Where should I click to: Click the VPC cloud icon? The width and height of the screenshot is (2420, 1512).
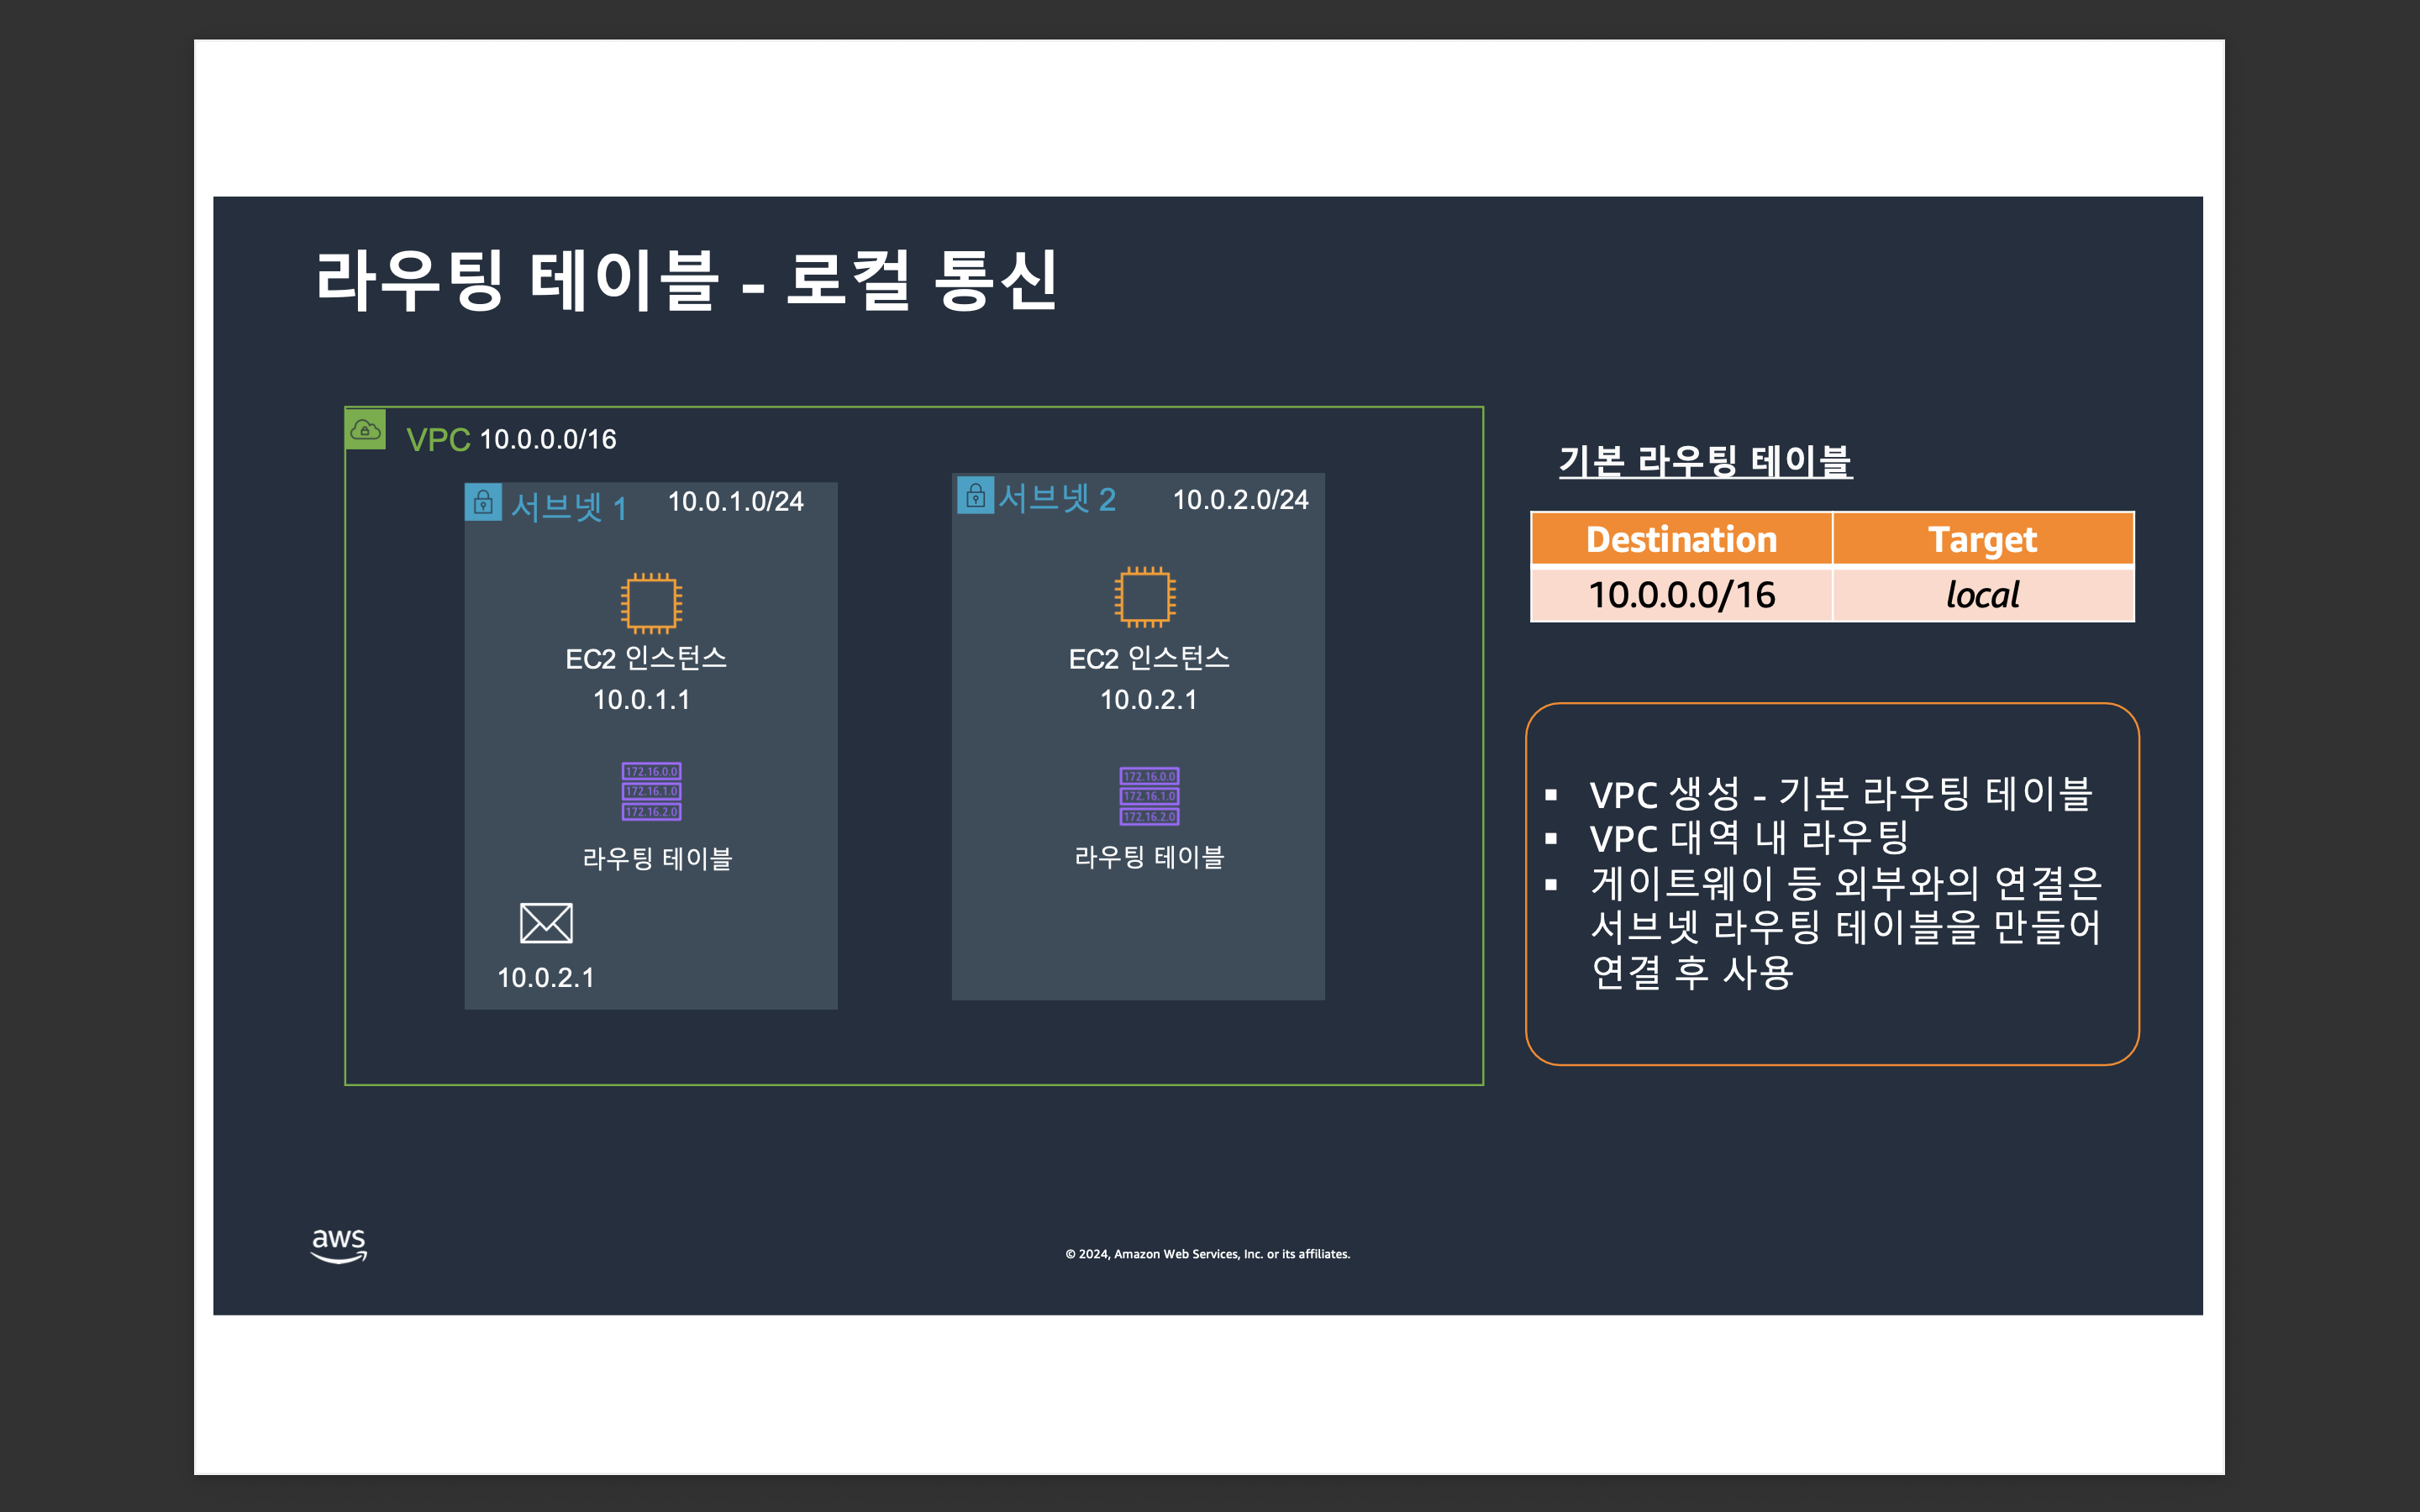pos(365,430)
